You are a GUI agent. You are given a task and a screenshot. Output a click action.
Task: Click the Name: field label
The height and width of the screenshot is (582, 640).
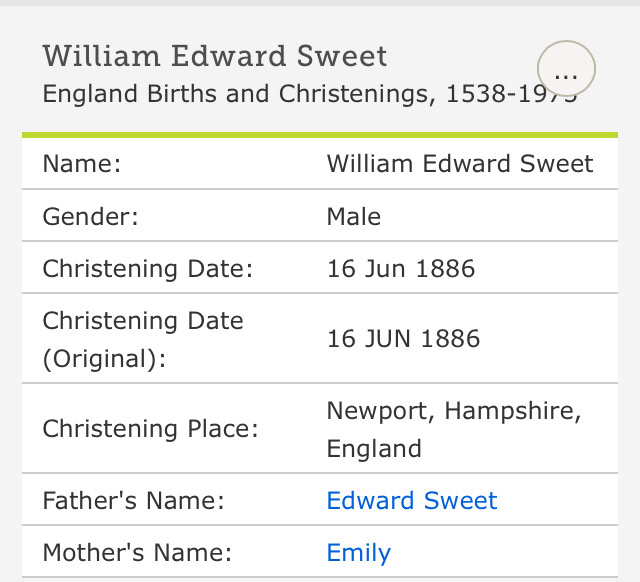(x=82, y=164)
